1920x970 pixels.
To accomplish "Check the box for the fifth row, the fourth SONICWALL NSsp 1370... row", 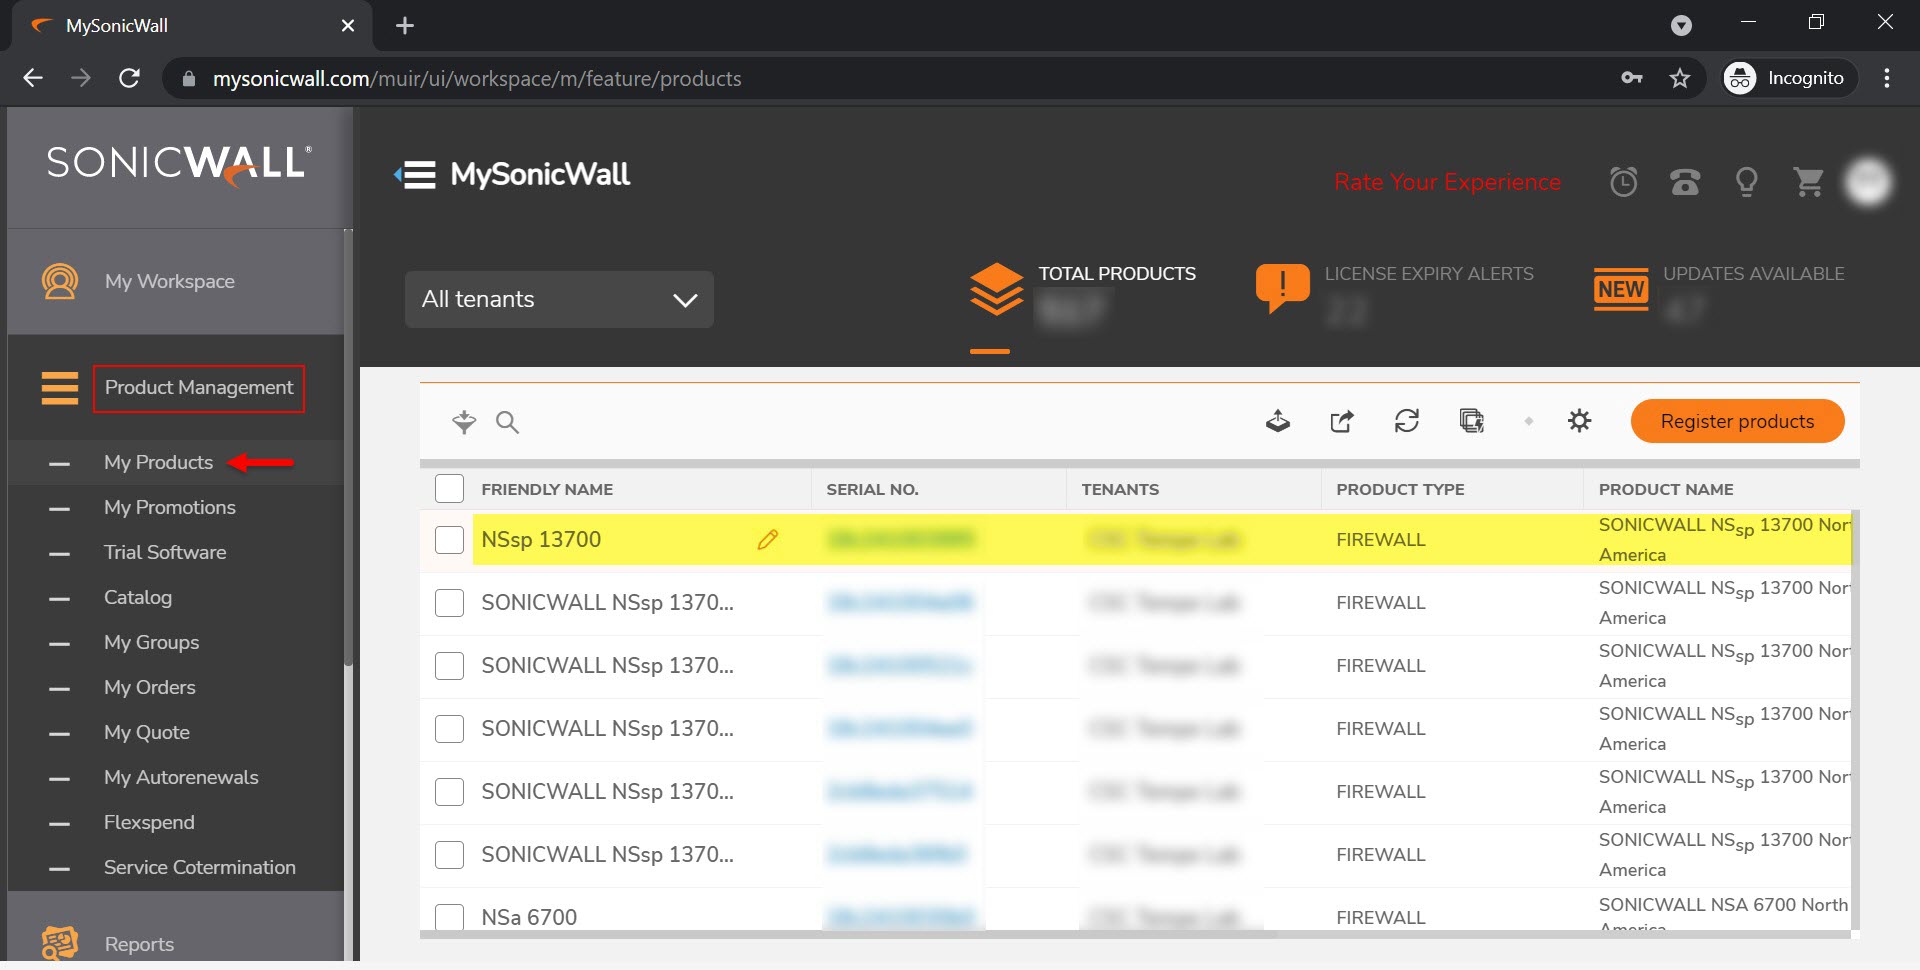I will tap(450, 792).
